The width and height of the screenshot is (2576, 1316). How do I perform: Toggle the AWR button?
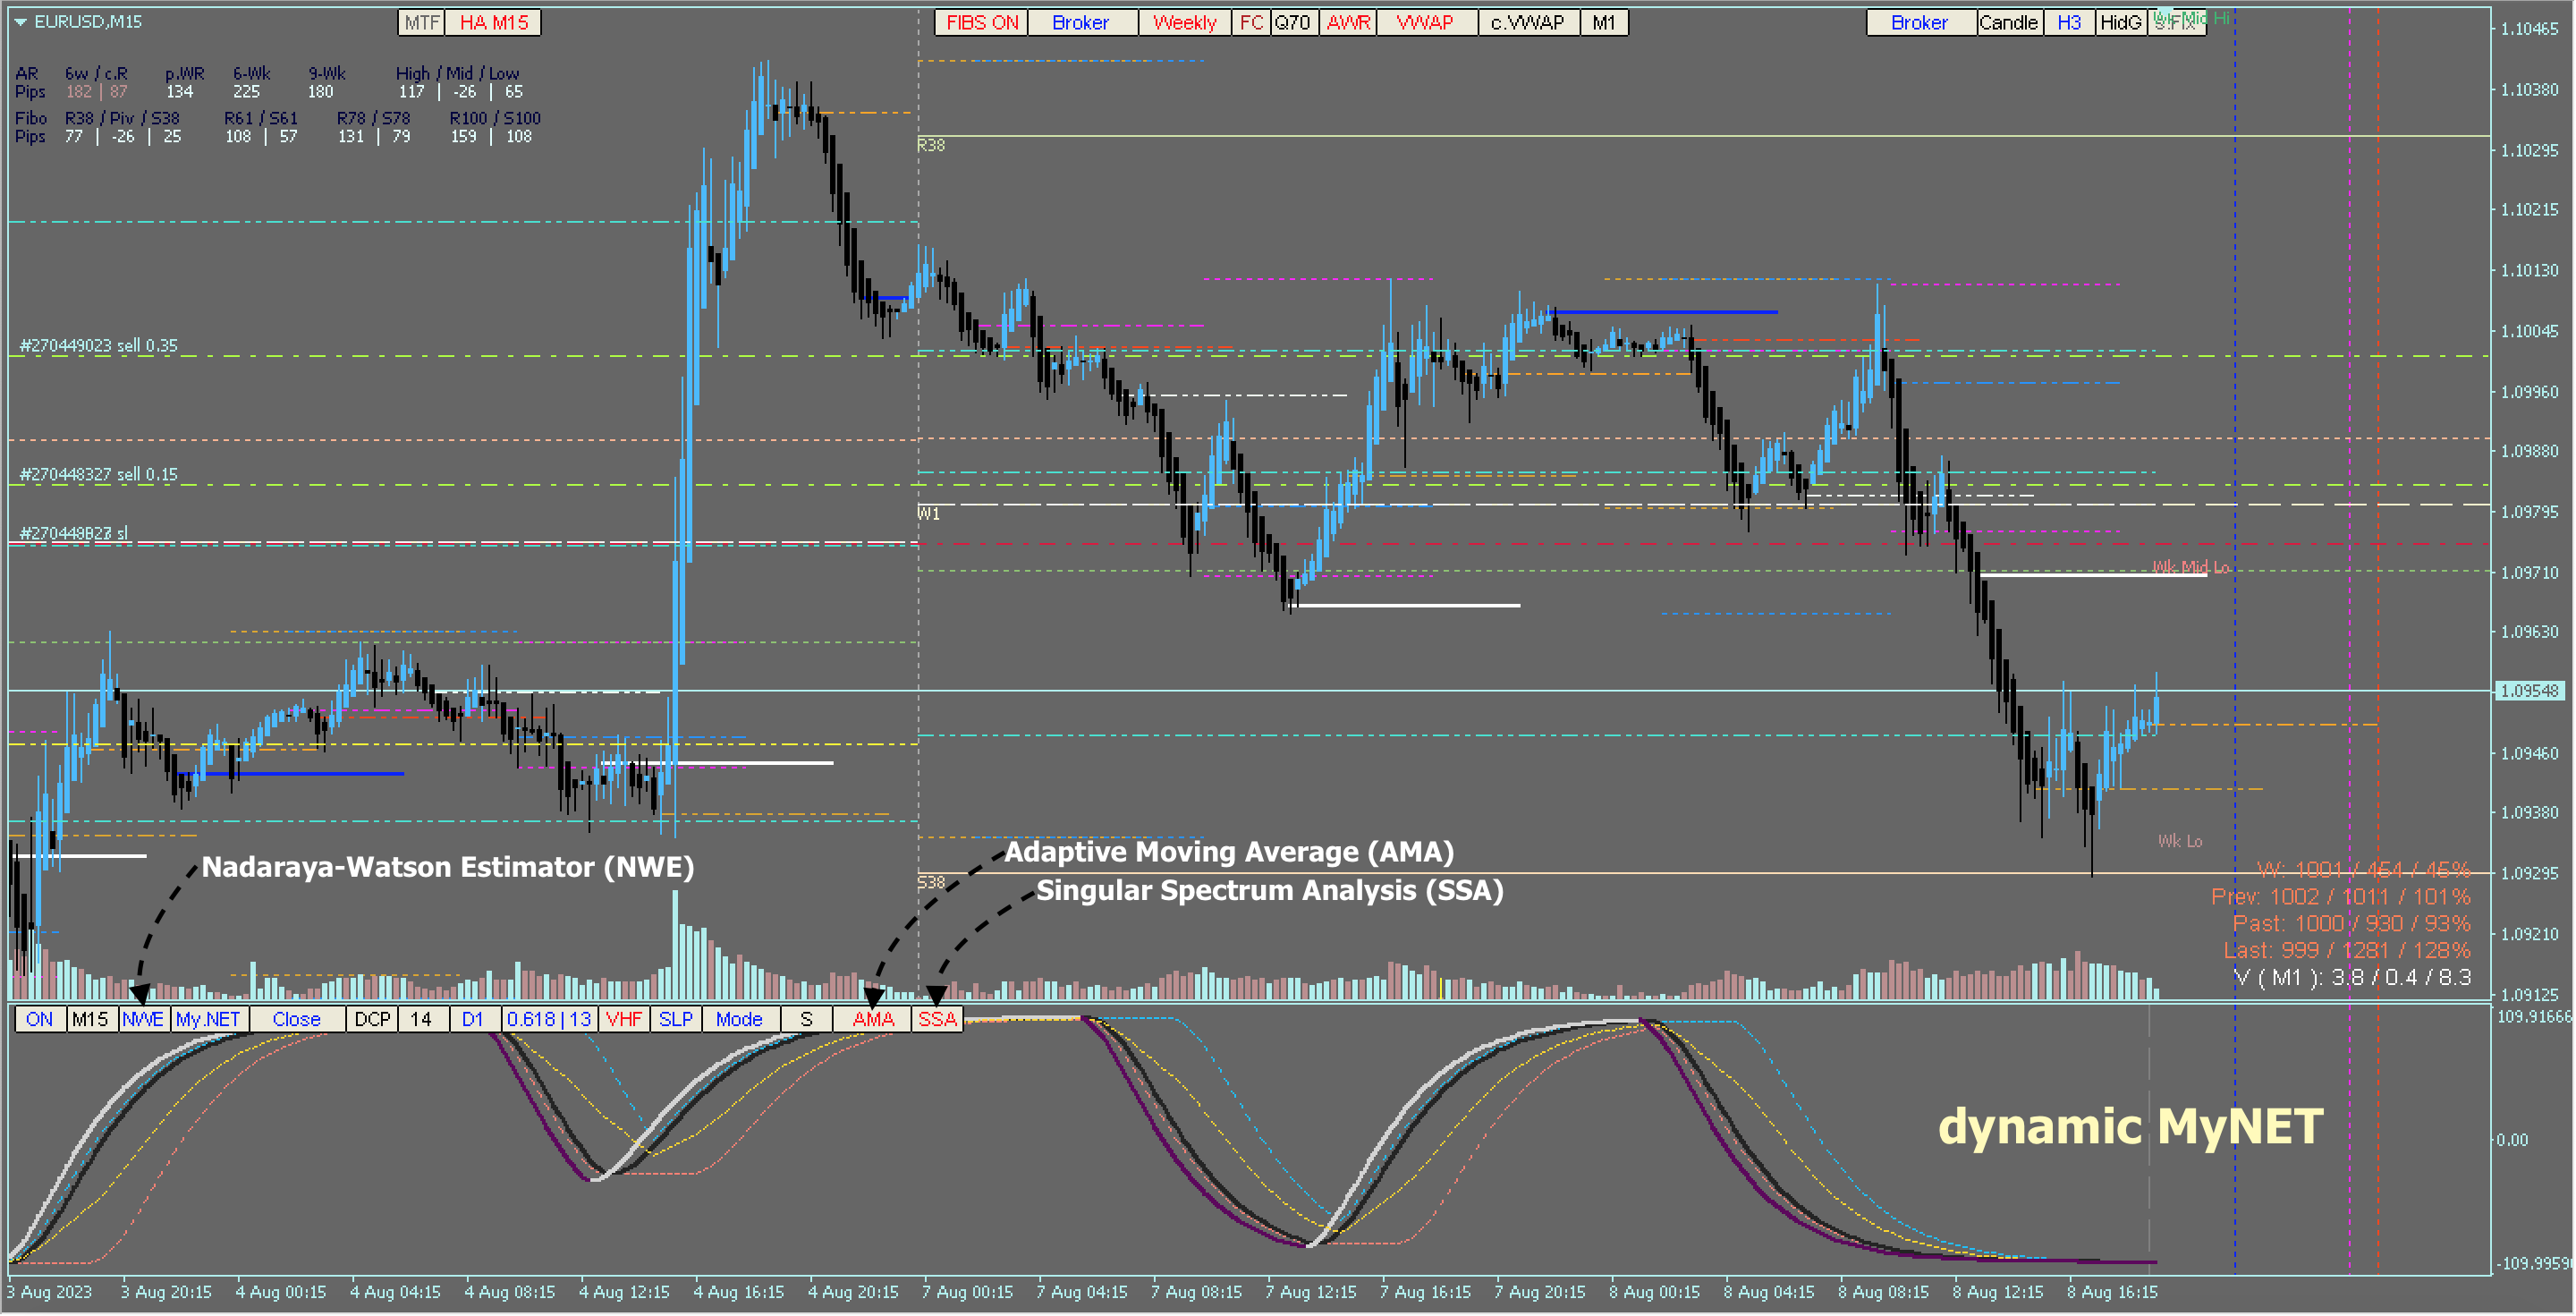click(x=1349, y=22)
